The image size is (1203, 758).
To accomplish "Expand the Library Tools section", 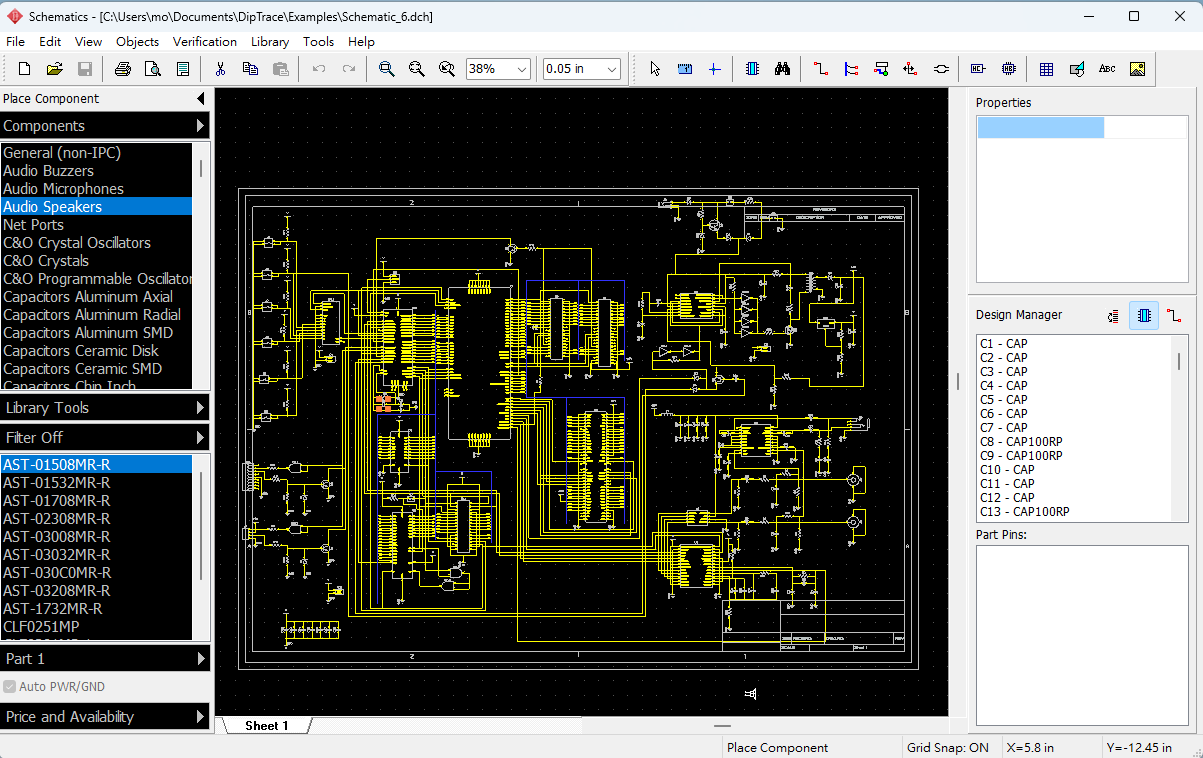I will tap(105, 408).
